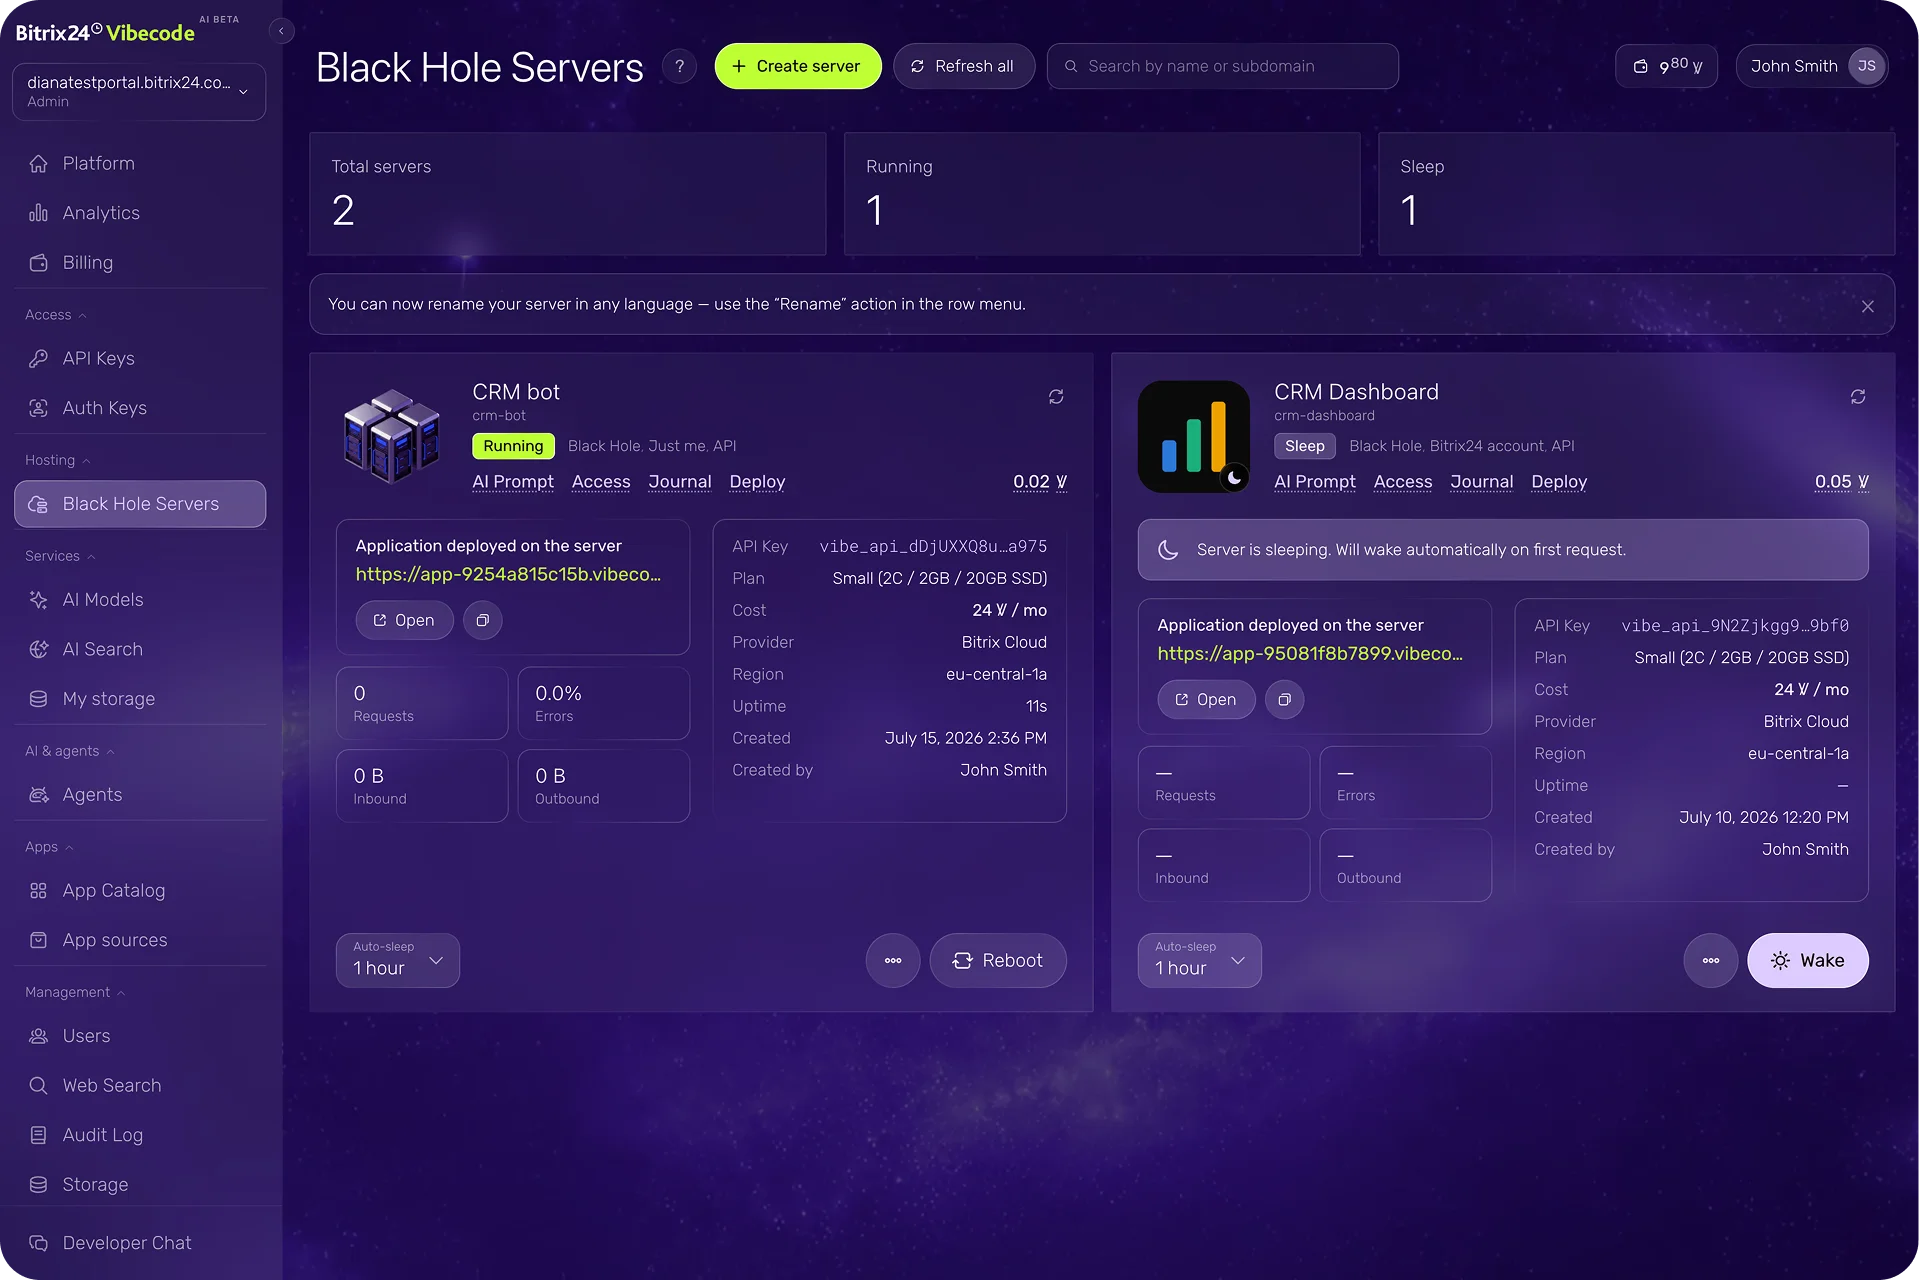Collapse the AI & agents sidebar group
The height and width of the screenshot is (1280, 1919).
point(70,751)
